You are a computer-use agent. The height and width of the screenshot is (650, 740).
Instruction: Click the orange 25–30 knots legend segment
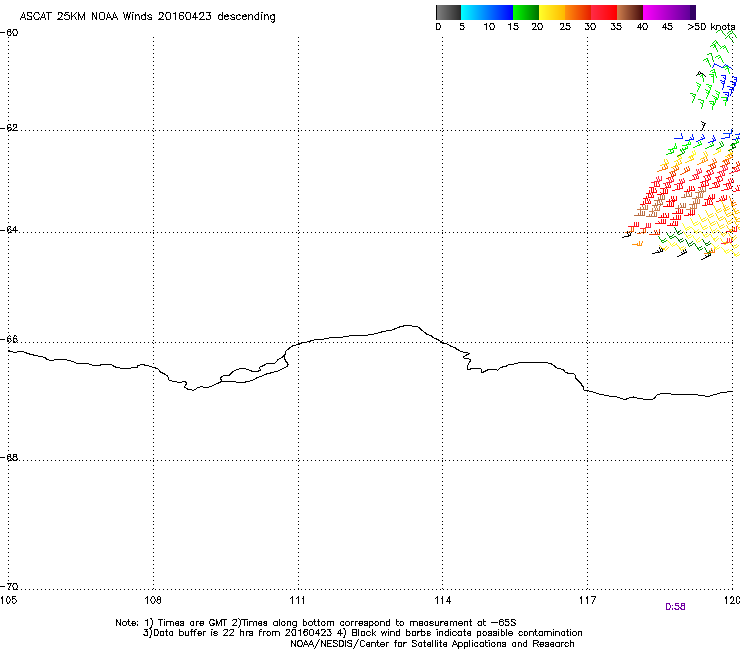[x=578, y=12]
